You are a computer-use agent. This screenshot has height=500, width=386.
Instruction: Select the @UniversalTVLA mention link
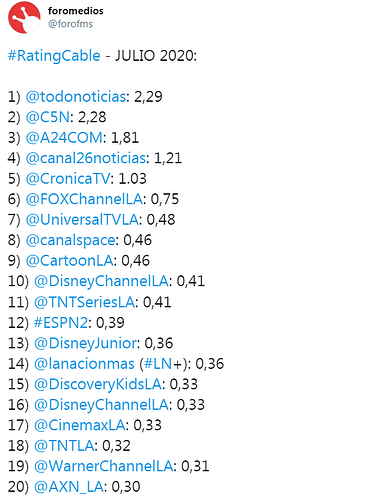(x=82, y=220)
